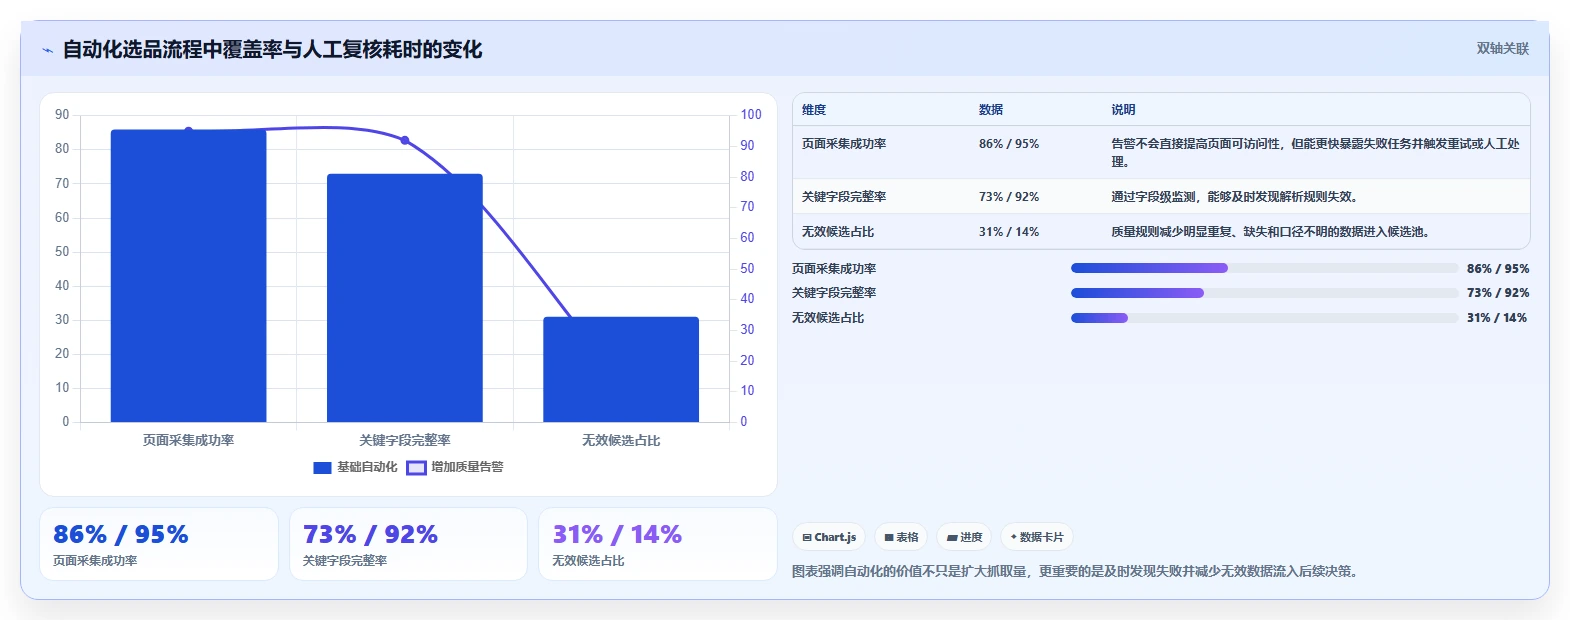Click the 无效候选占比 progress bar
Screen dimensions: 1570x620
click(1264, 318)
